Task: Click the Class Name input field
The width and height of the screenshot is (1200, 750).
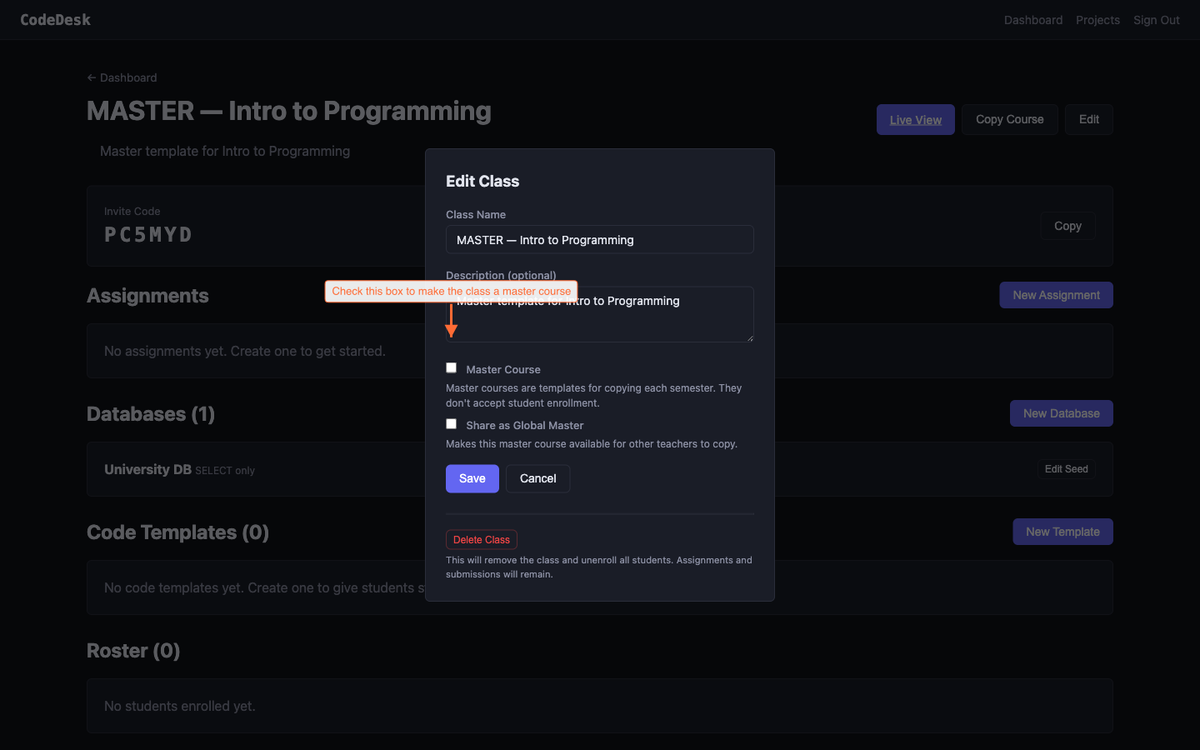Action: tap(599, 240)
